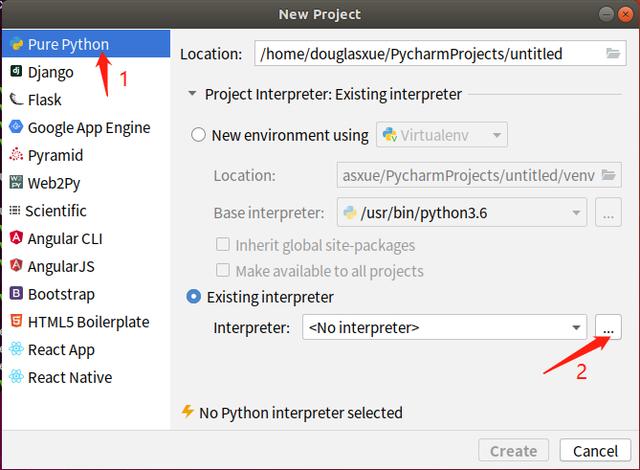Click the Angular CLI logo icon
Image resolution: width=640 pixels, height=470 pixels.
click(x=16, y=238)
